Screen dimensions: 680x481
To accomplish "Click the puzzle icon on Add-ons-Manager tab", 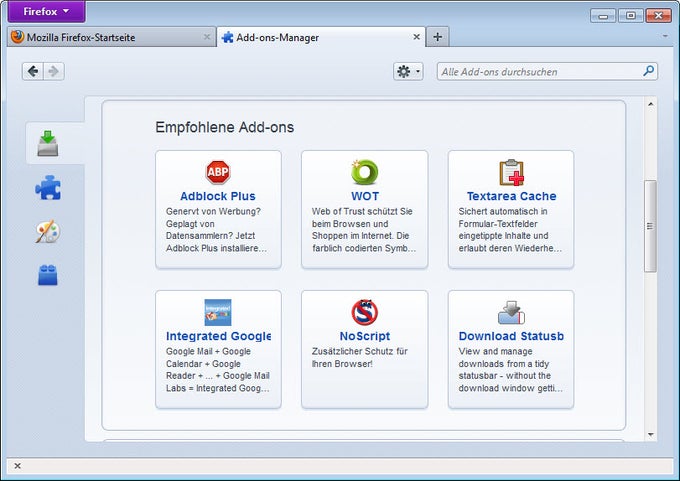I will (x=227, y=37).
